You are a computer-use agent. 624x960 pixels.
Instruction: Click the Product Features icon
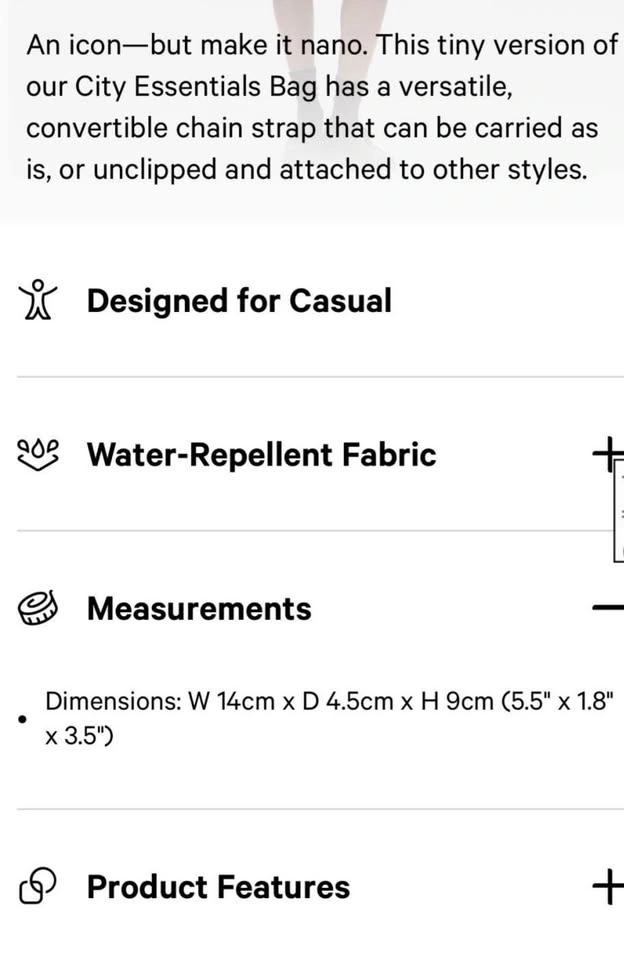point(39,886)
